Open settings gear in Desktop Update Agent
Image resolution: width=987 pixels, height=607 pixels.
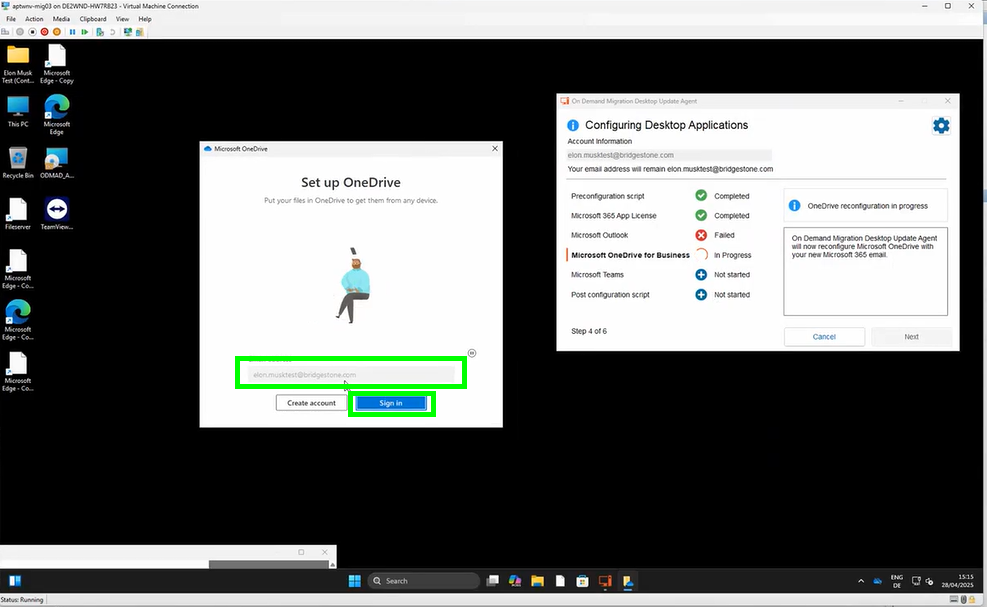tap(940, 125)
